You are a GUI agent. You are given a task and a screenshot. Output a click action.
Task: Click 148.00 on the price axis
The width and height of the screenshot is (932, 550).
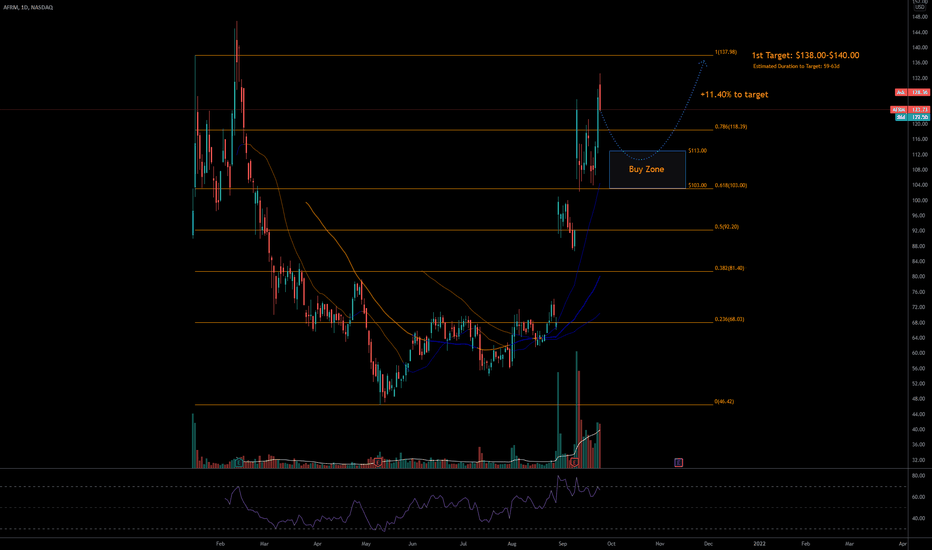point(920,17)
